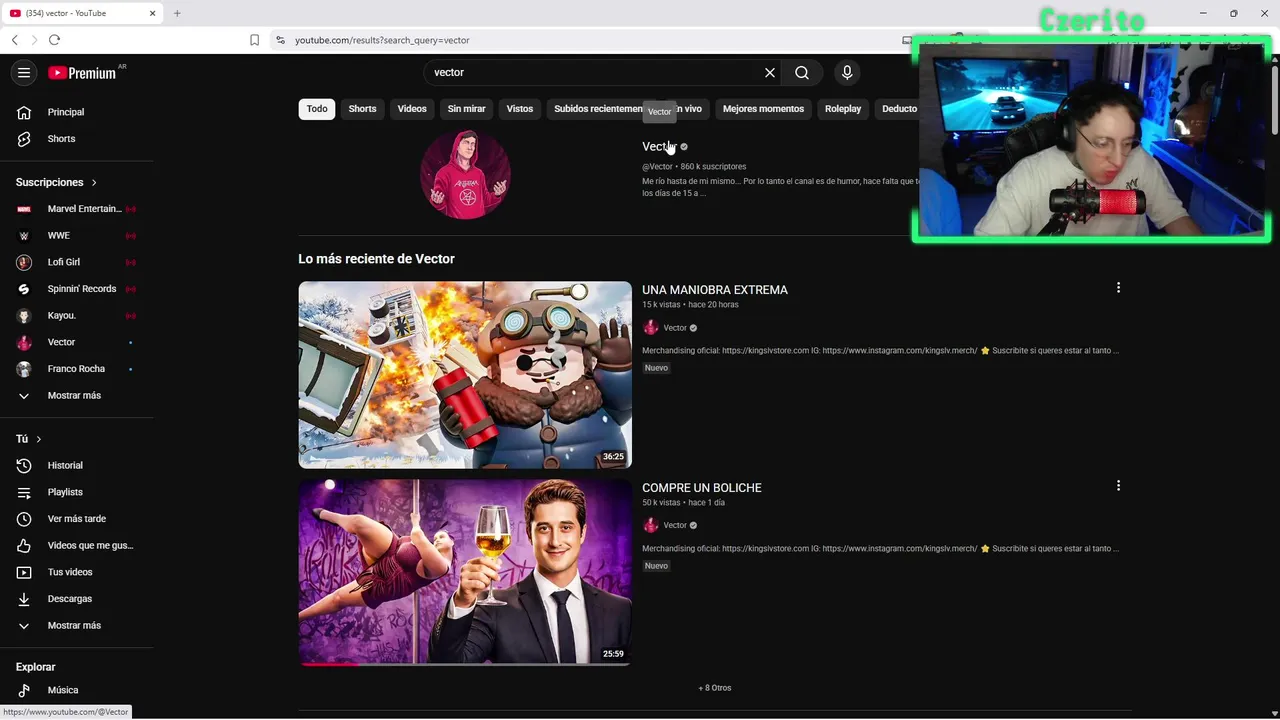
Task: Select Subidos recientemente filter chip
Action: coord(599,109)
